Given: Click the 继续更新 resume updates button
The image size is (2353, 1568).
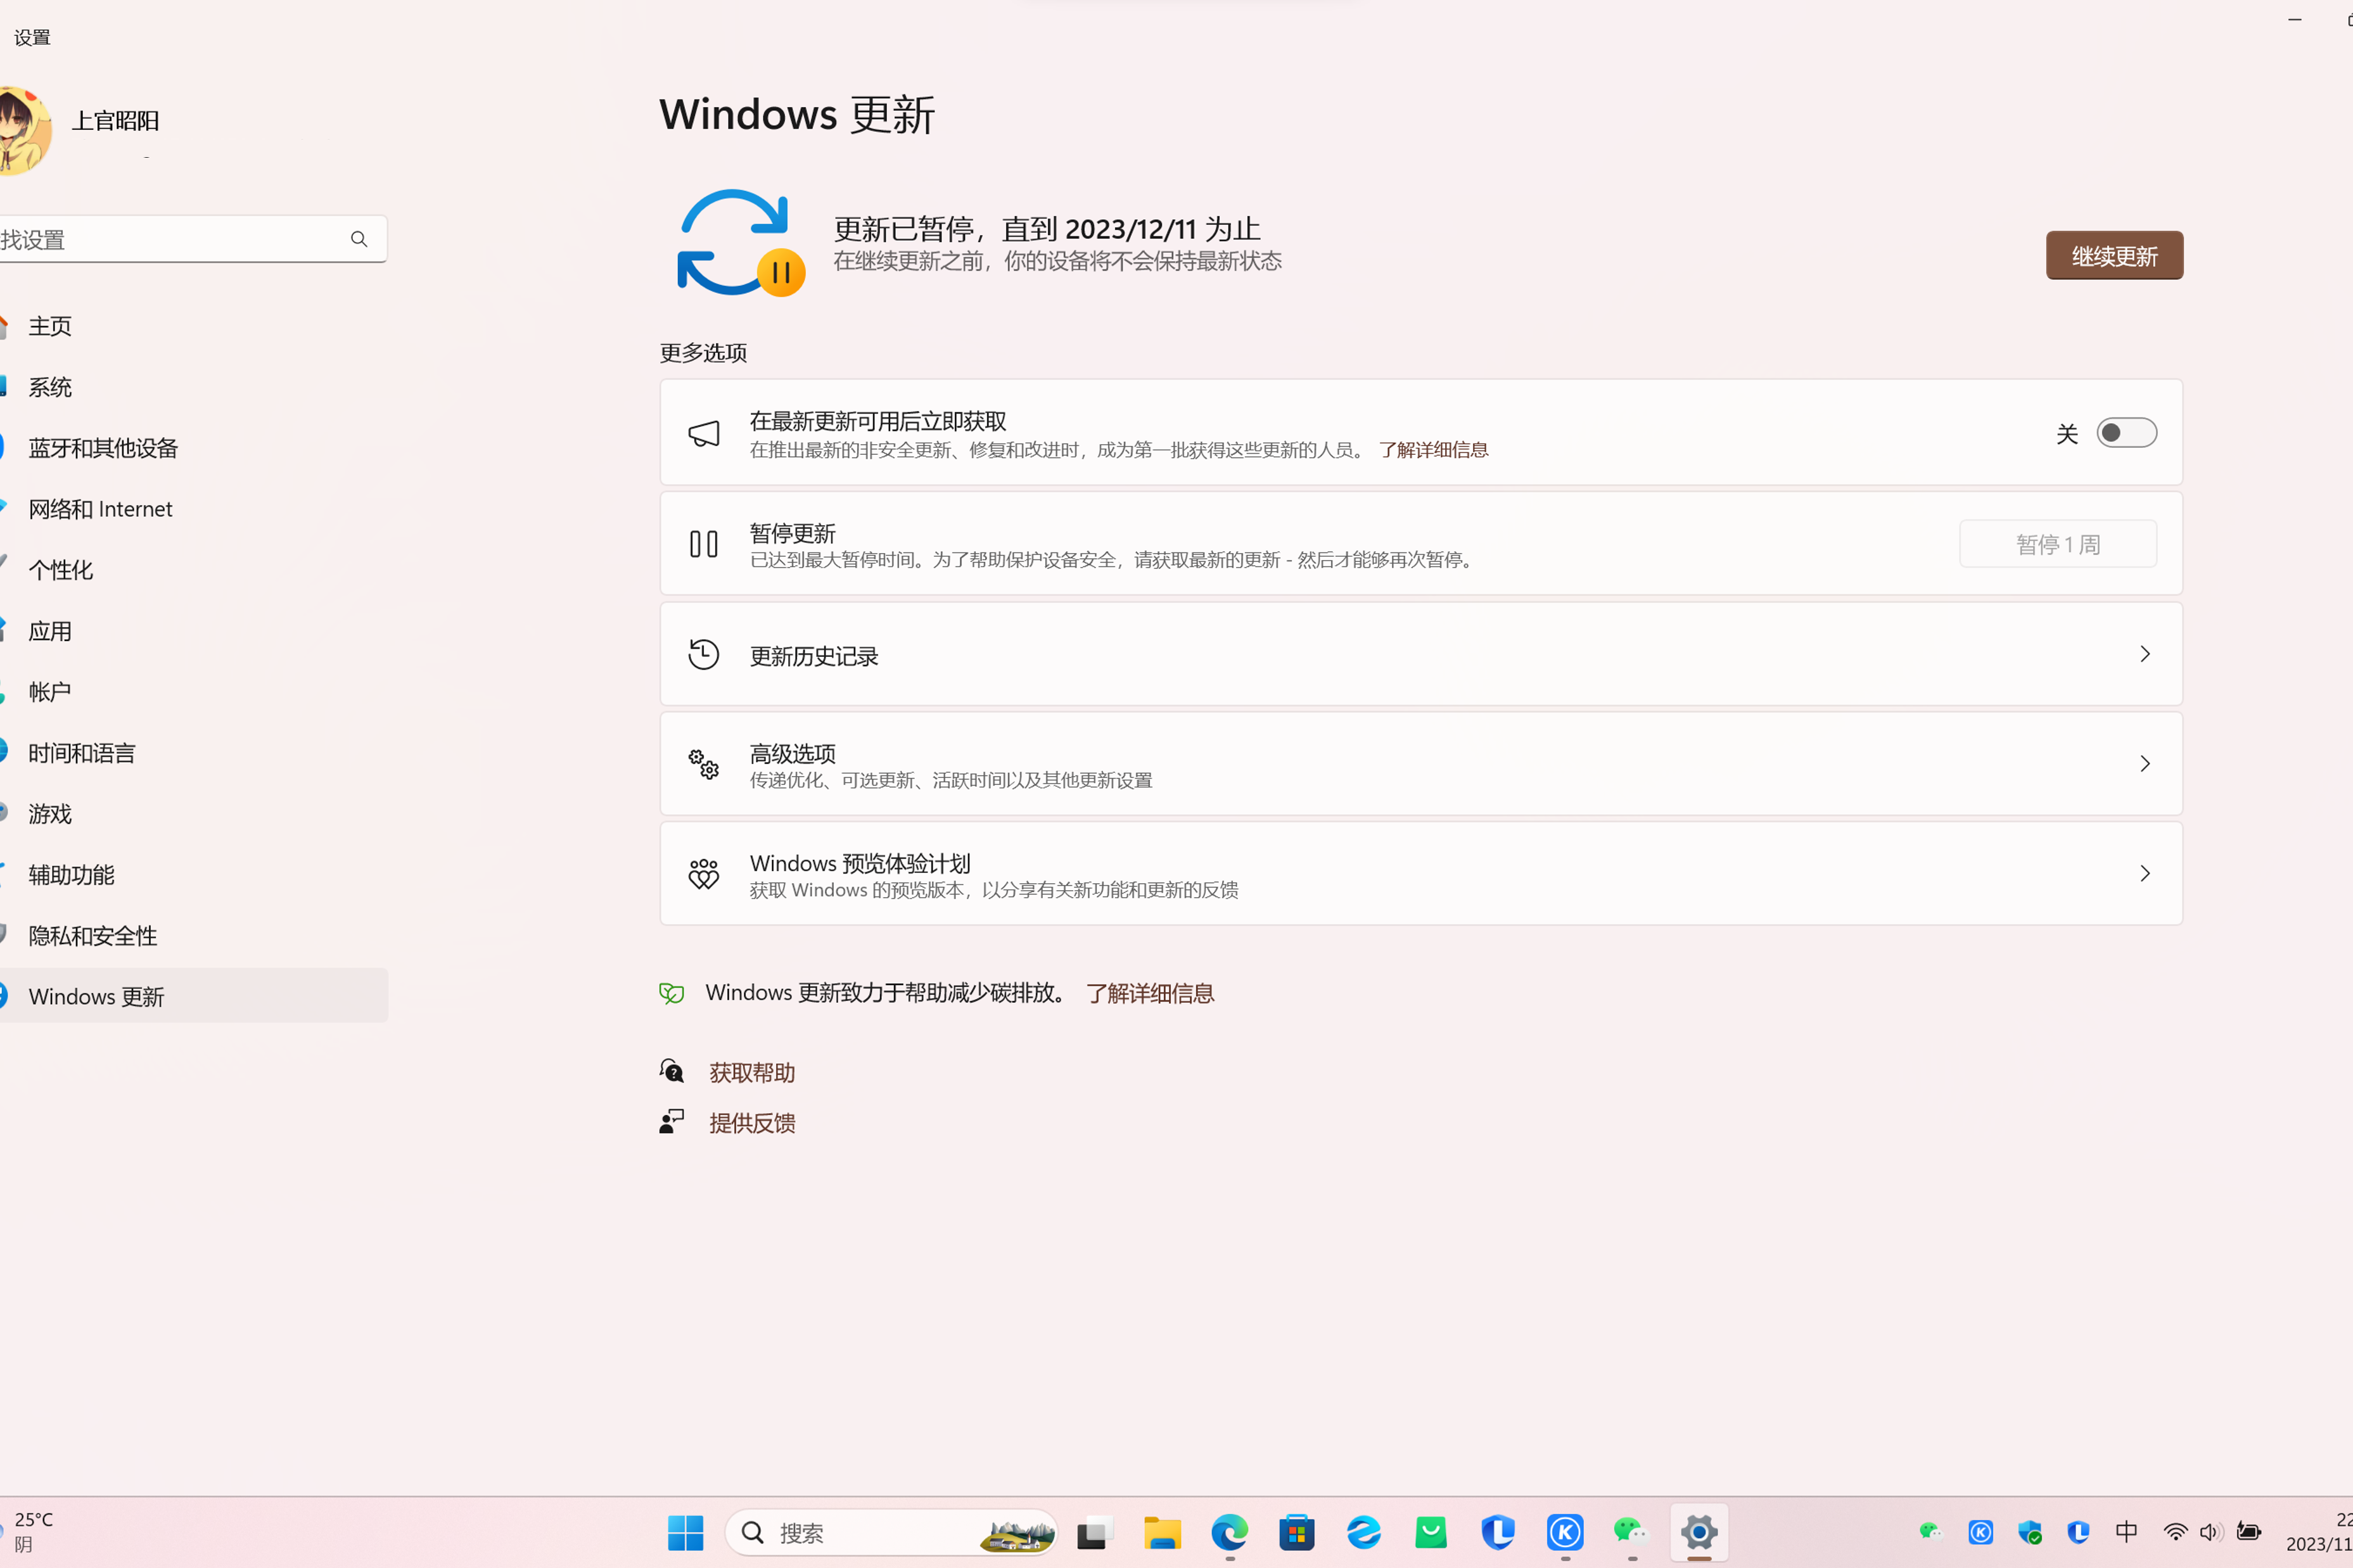Looking at the screenshot, I should coord(2114,255).
